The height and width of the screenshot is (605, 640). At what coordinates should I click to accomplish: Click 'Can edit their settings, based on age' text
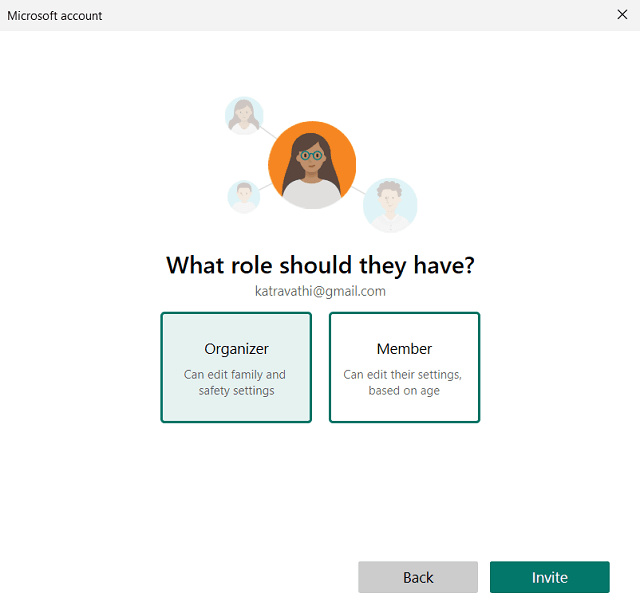(404, 382)
